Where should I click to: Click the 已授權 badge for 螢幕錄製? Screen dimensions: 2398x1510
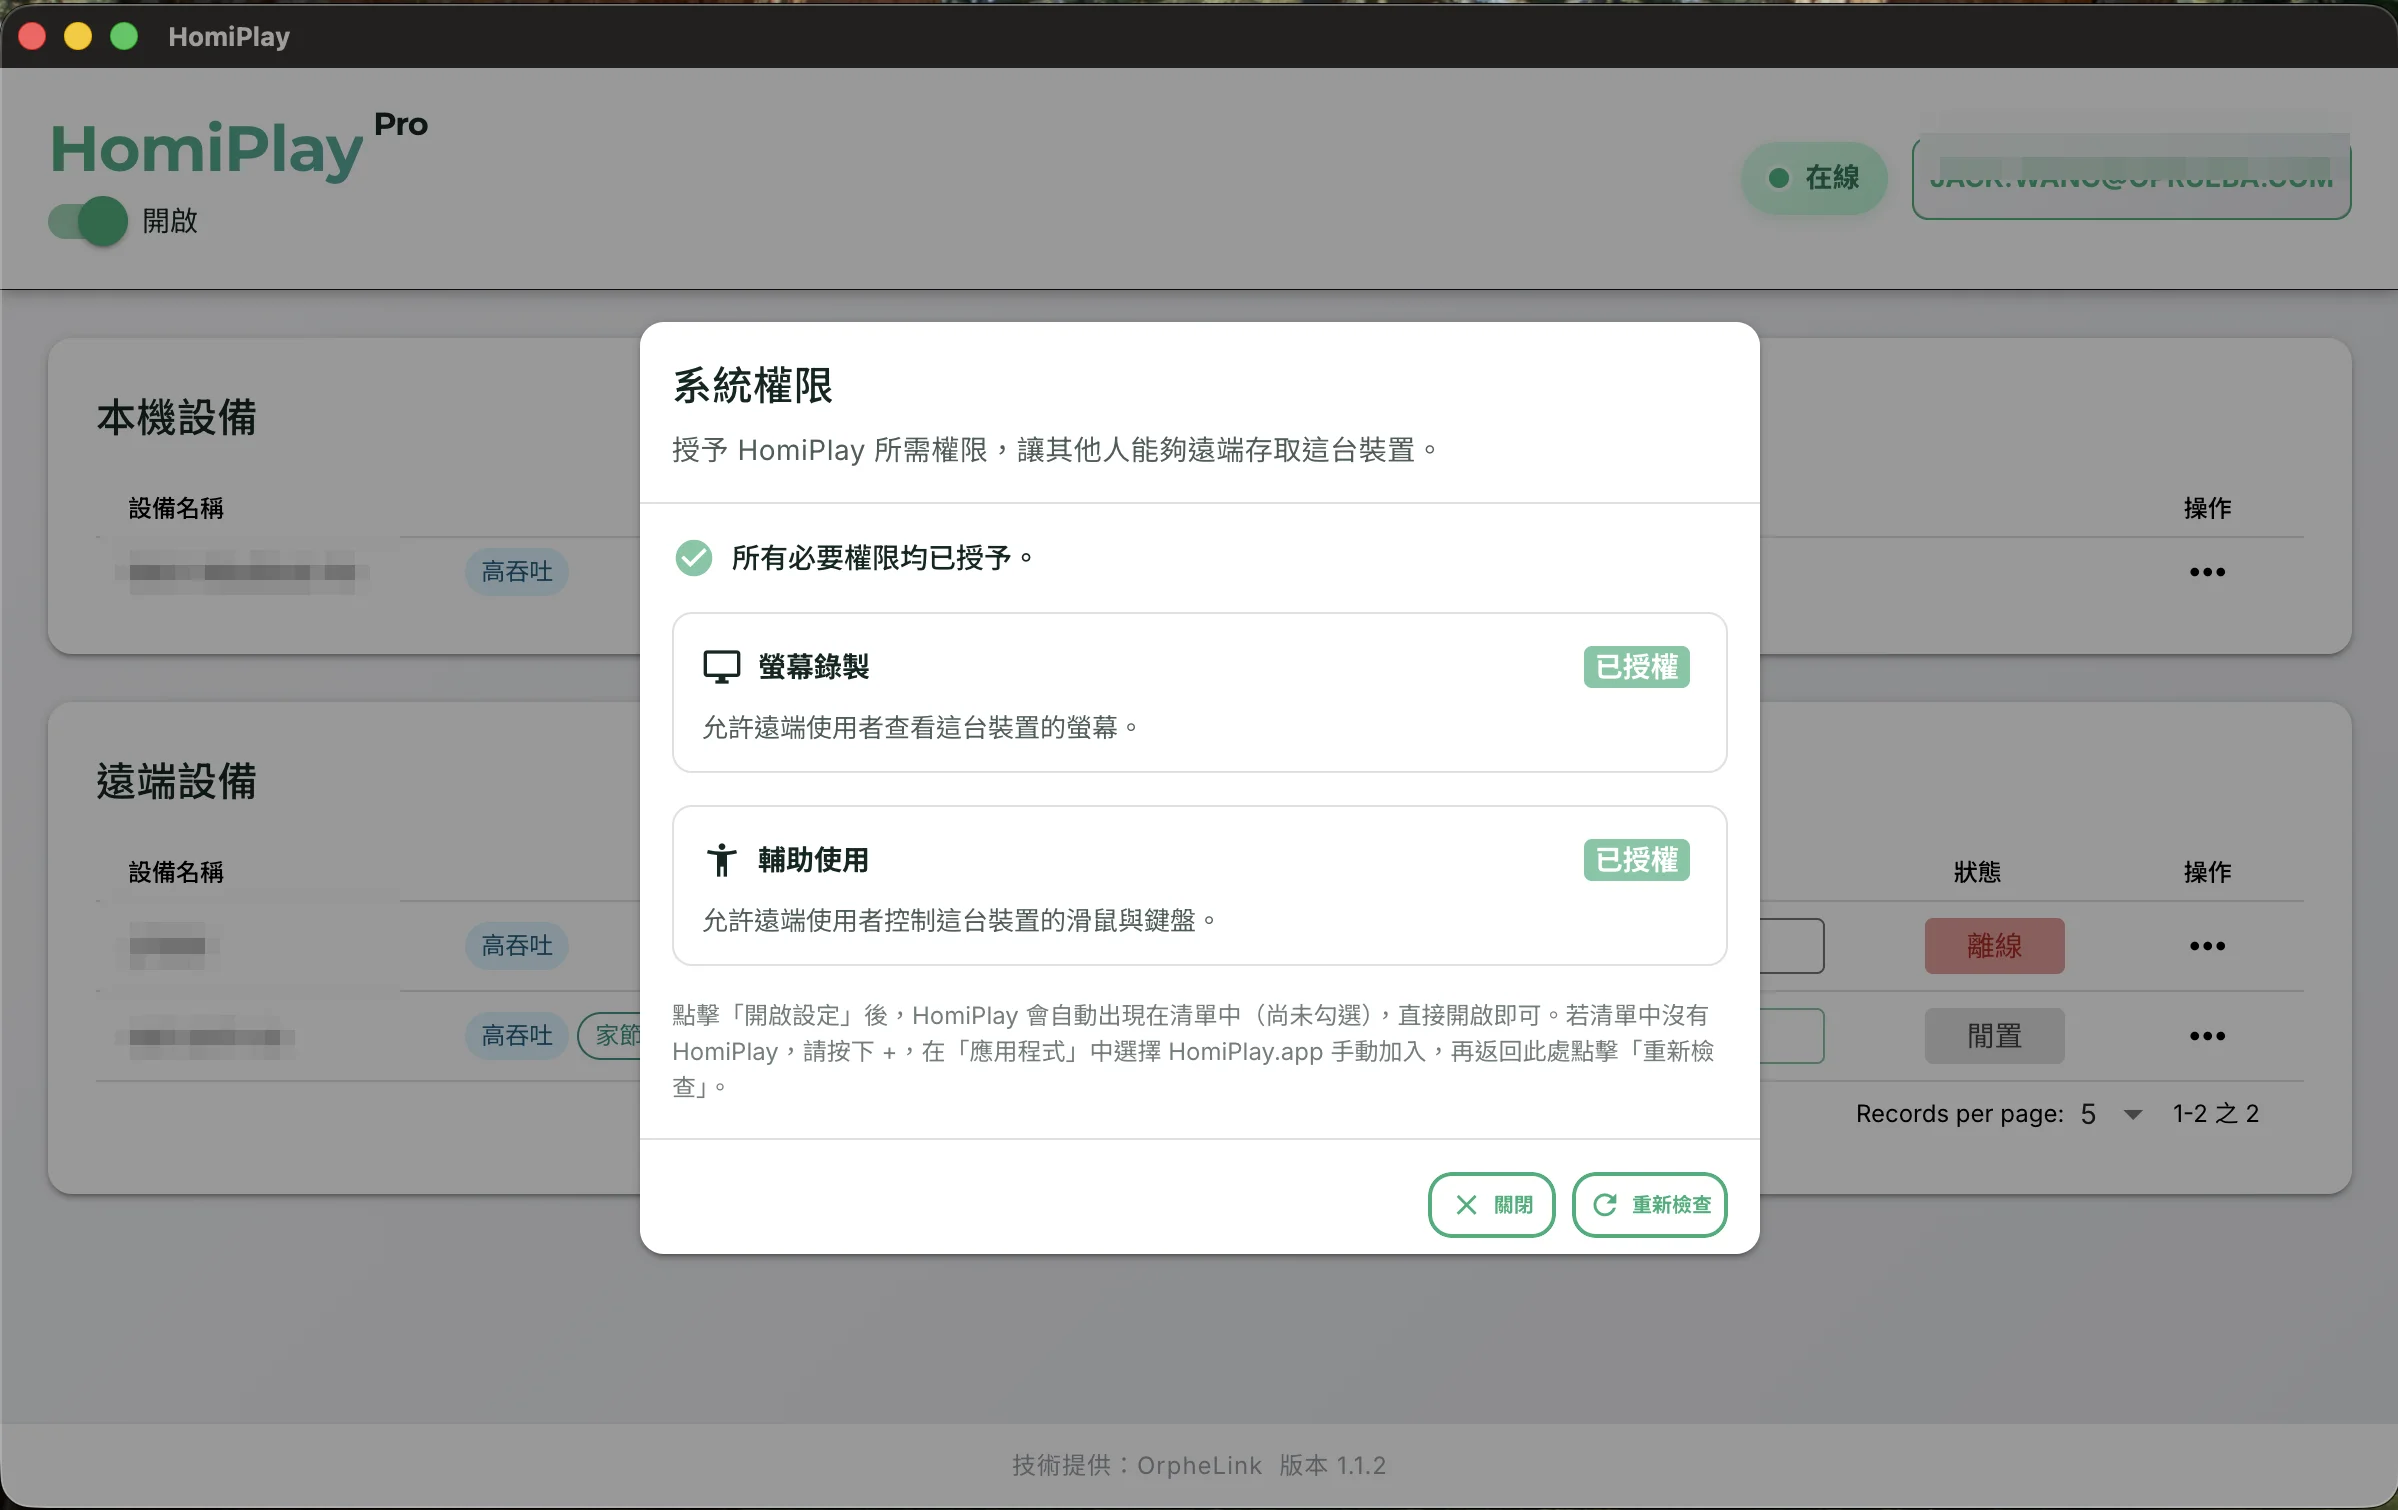coord(1636,666)
